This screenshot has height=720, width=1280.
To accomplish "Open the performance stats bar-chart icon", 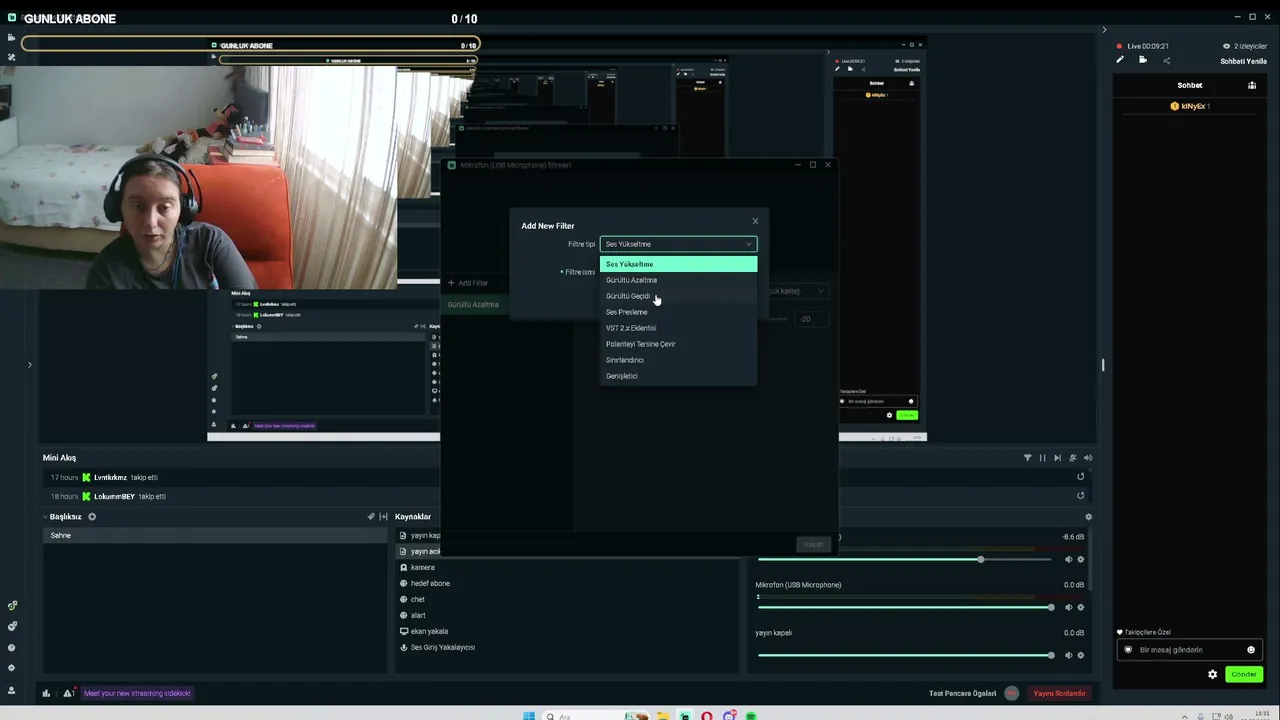I will pos(46,693).
